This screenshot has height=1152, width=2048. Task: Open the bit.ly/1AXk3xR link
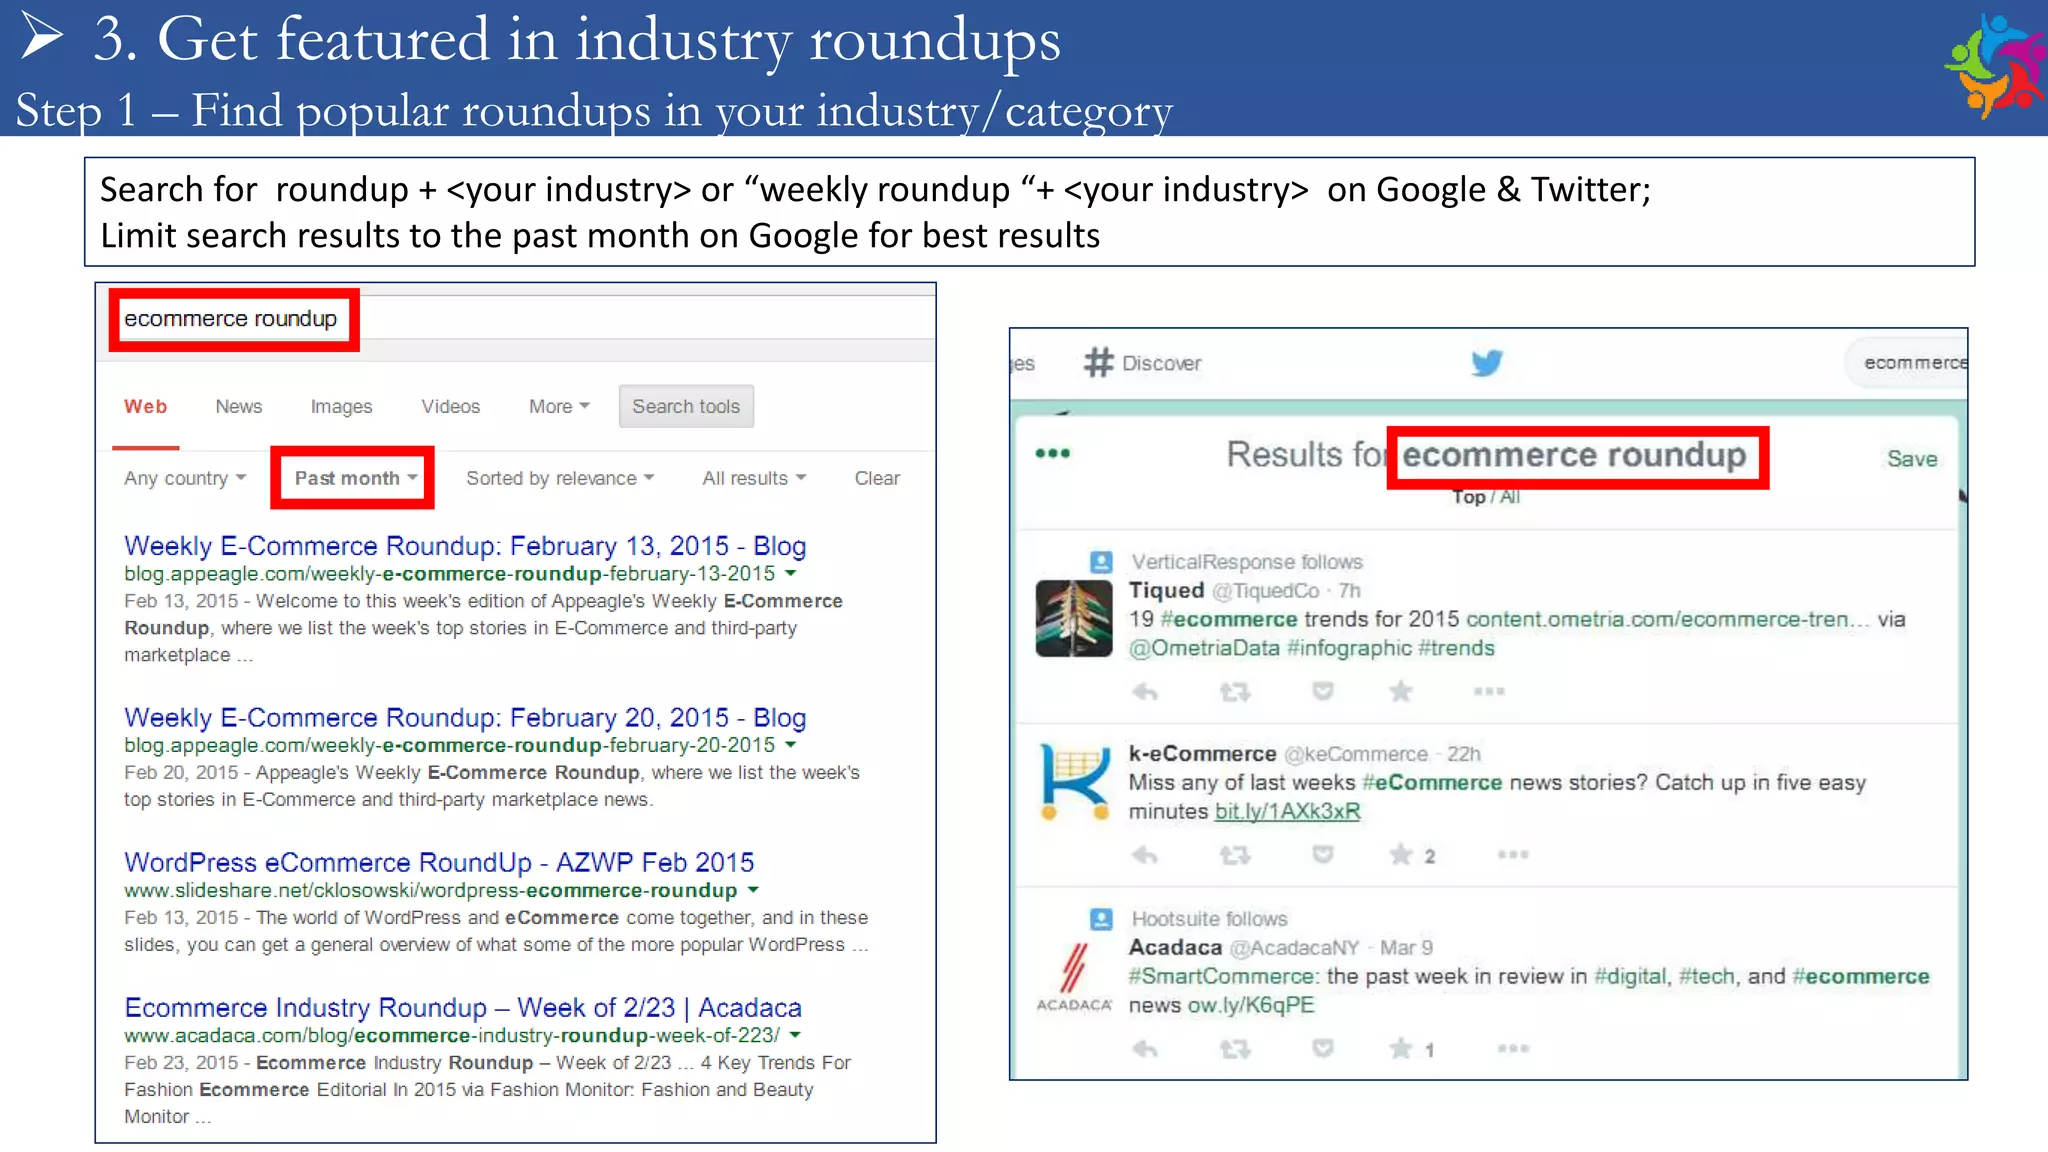pyautogui.click(x=1287, y=811)
